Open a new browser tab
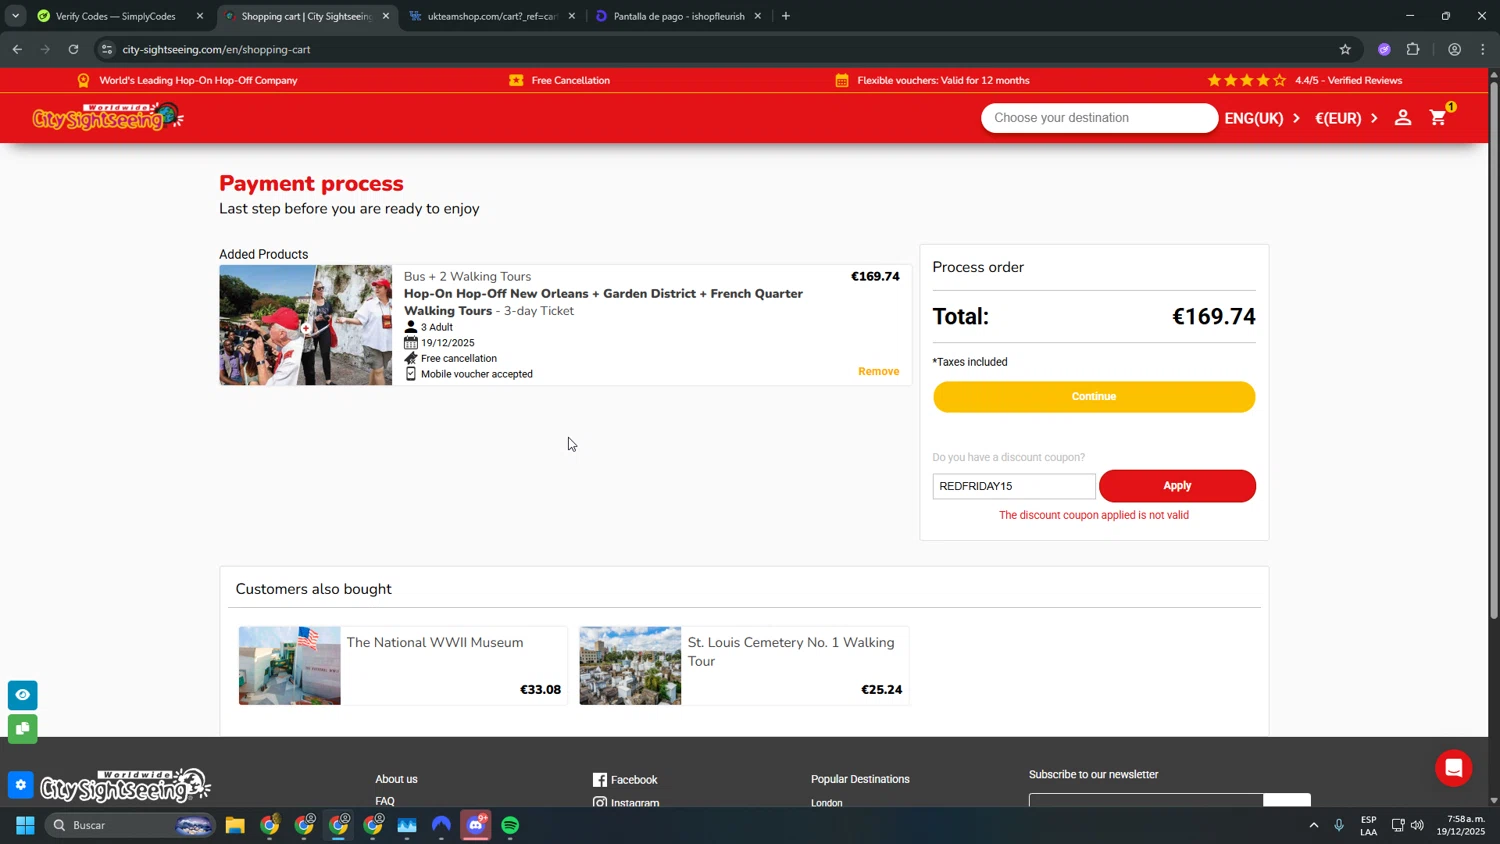The height and width of the screenshot is (844, 1500). click(786, 16)
